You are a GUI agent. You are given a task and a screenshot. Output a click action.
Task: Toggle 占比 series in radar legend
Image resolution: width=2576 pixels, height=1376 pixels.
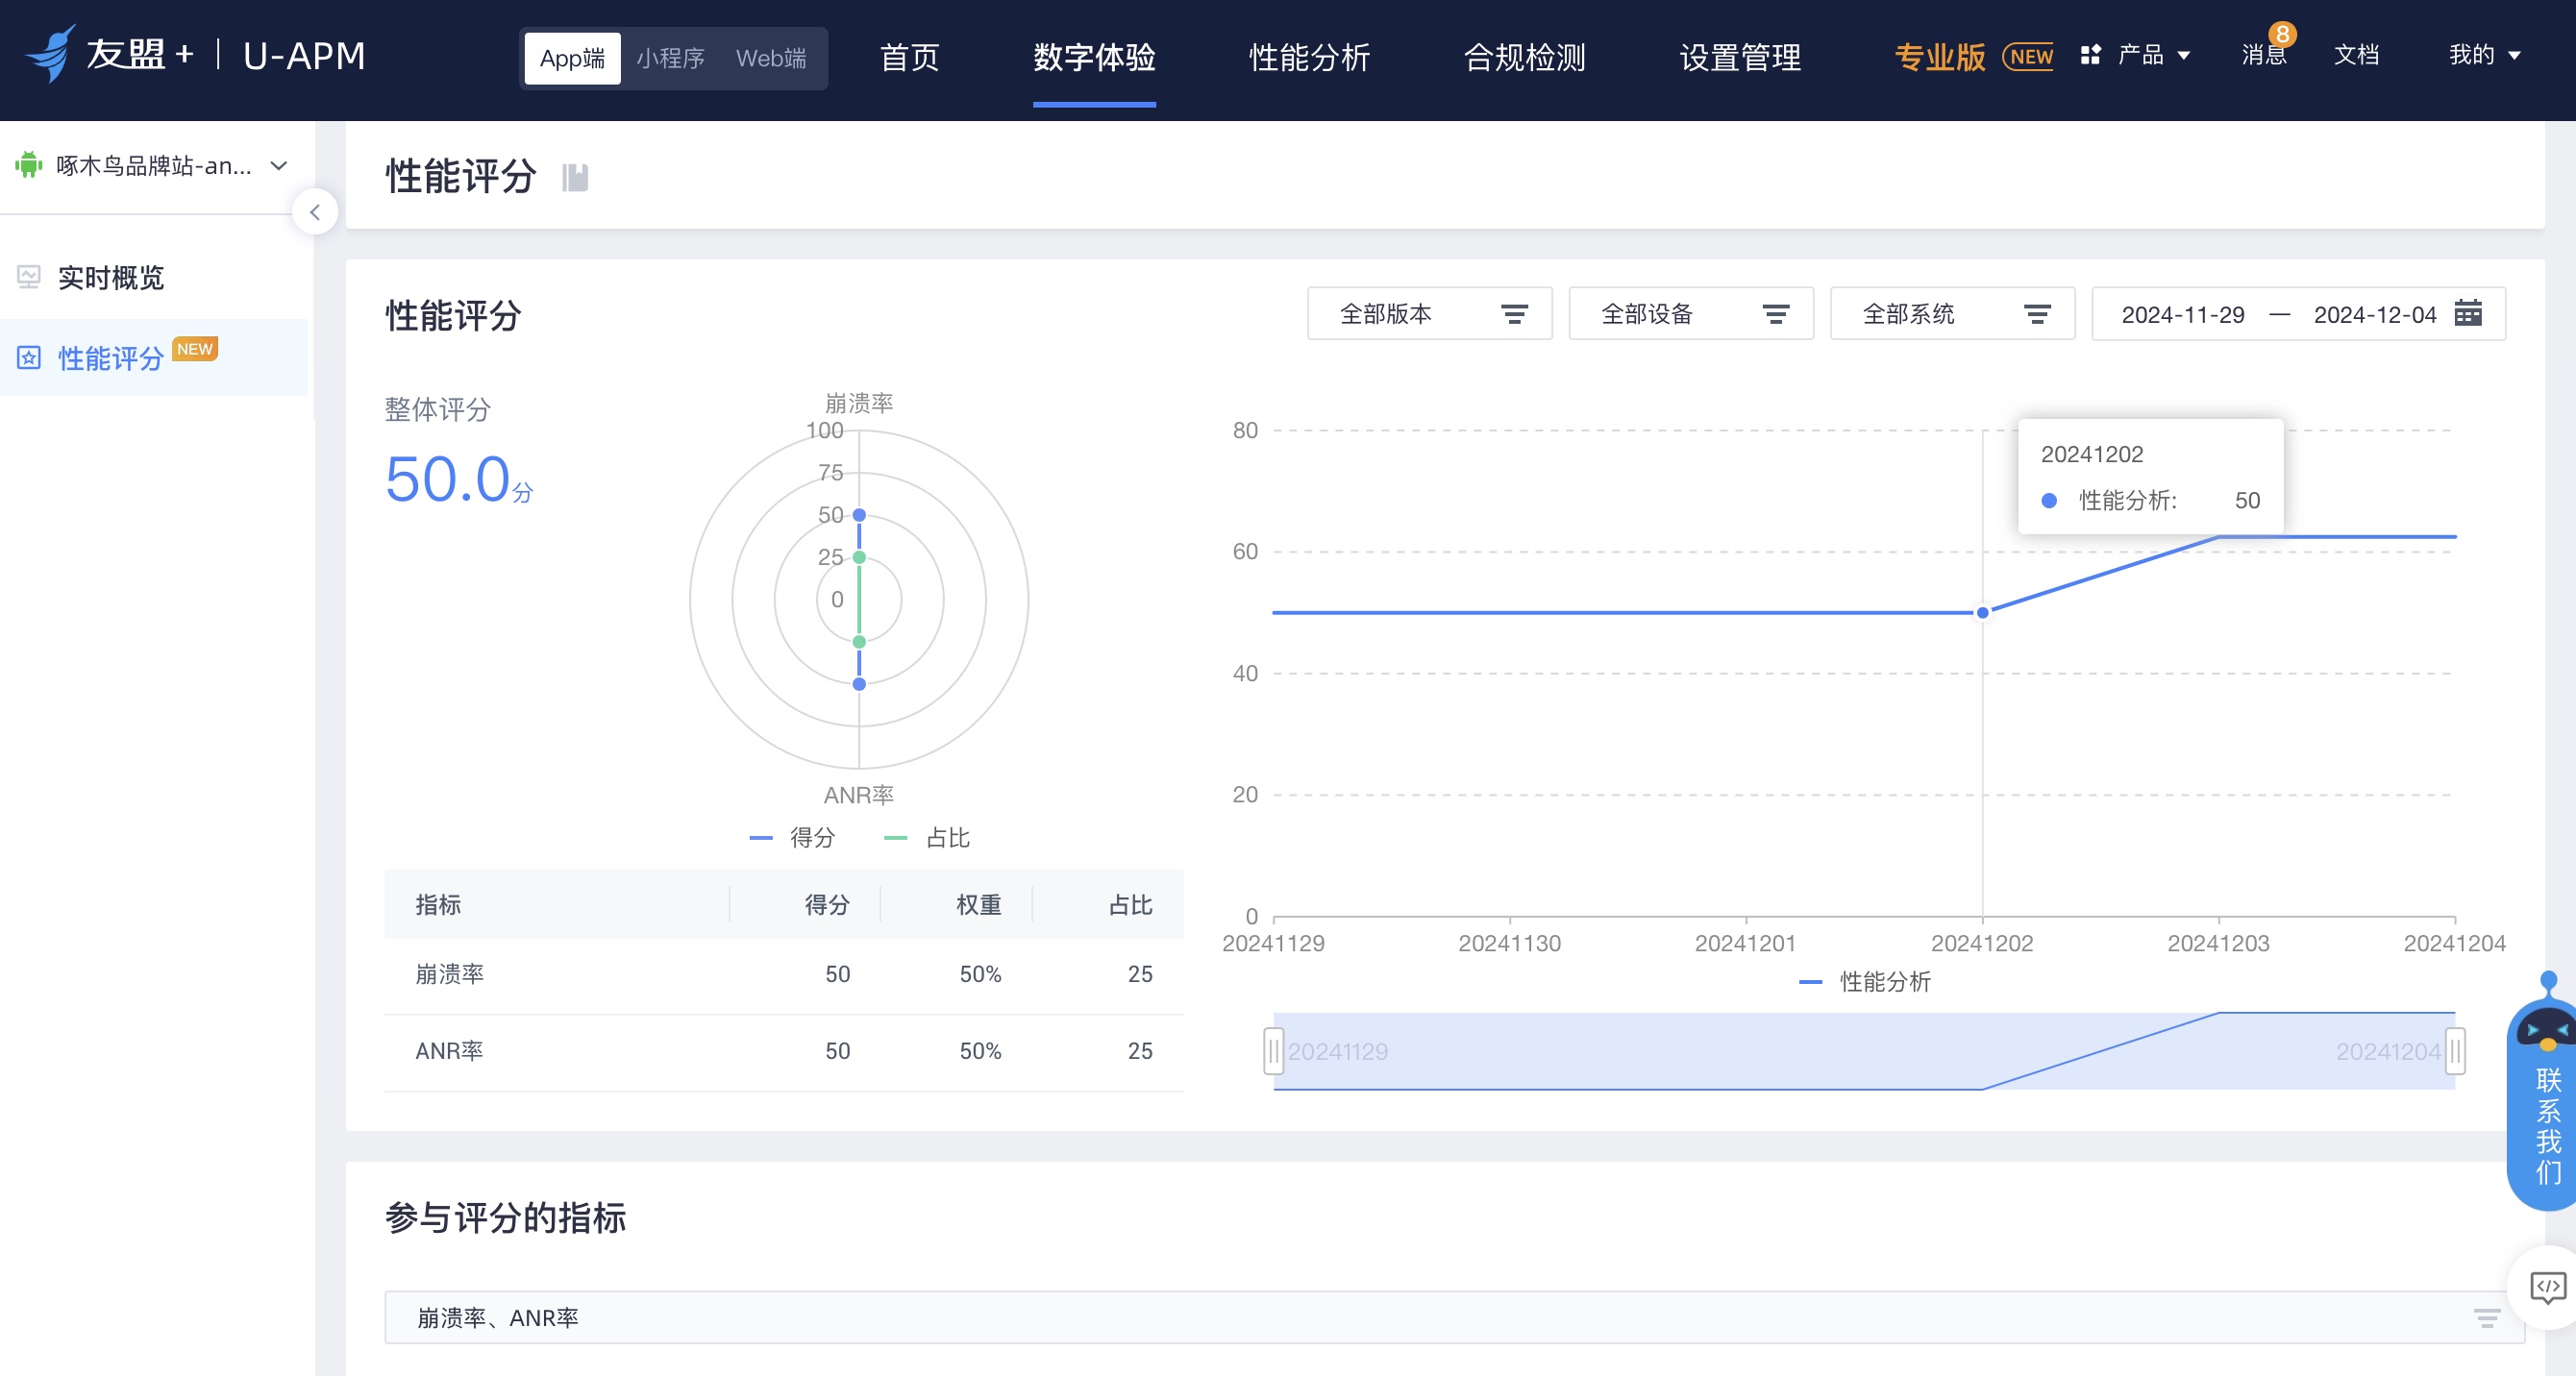tap(927, 838)
